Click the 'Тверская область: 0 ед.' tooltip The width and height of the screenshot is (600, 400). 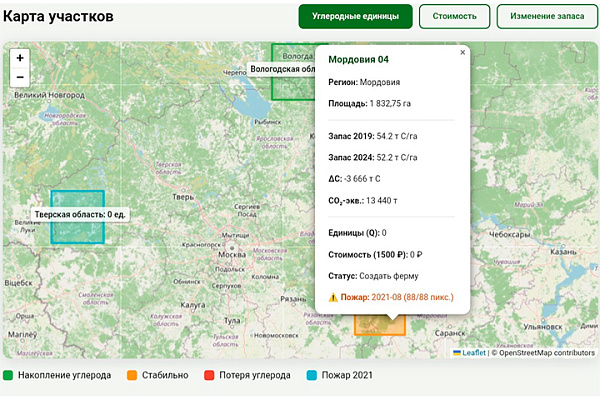click(x=80, y=214)
